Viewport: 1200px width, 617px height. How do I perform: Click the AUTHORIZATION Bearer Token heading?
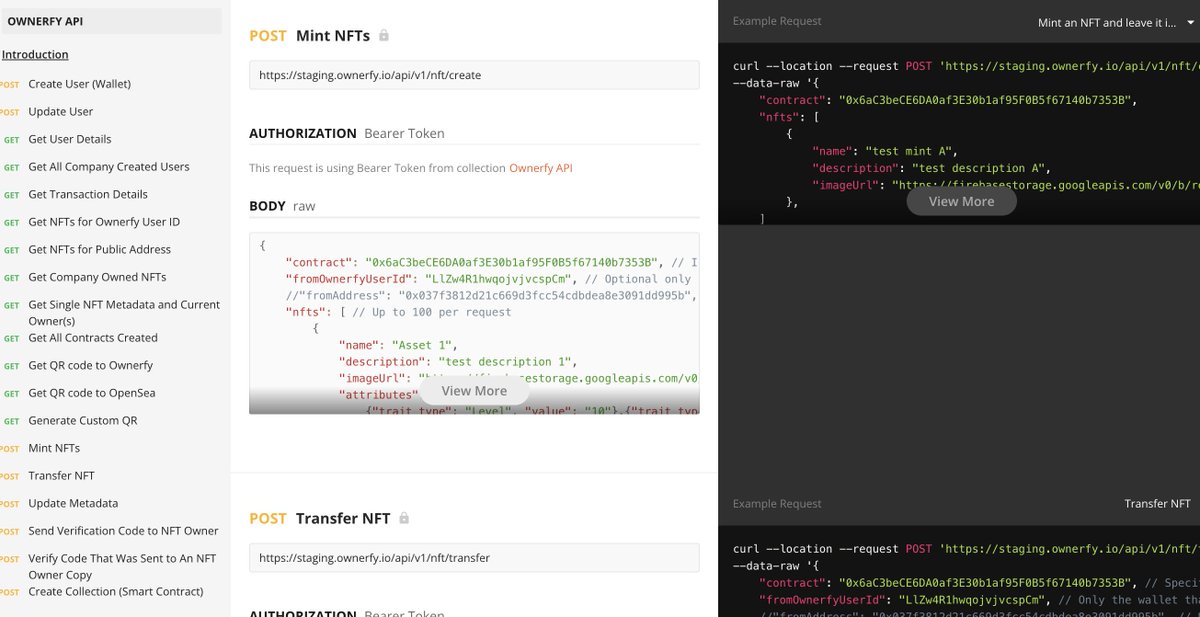(347, 133)
